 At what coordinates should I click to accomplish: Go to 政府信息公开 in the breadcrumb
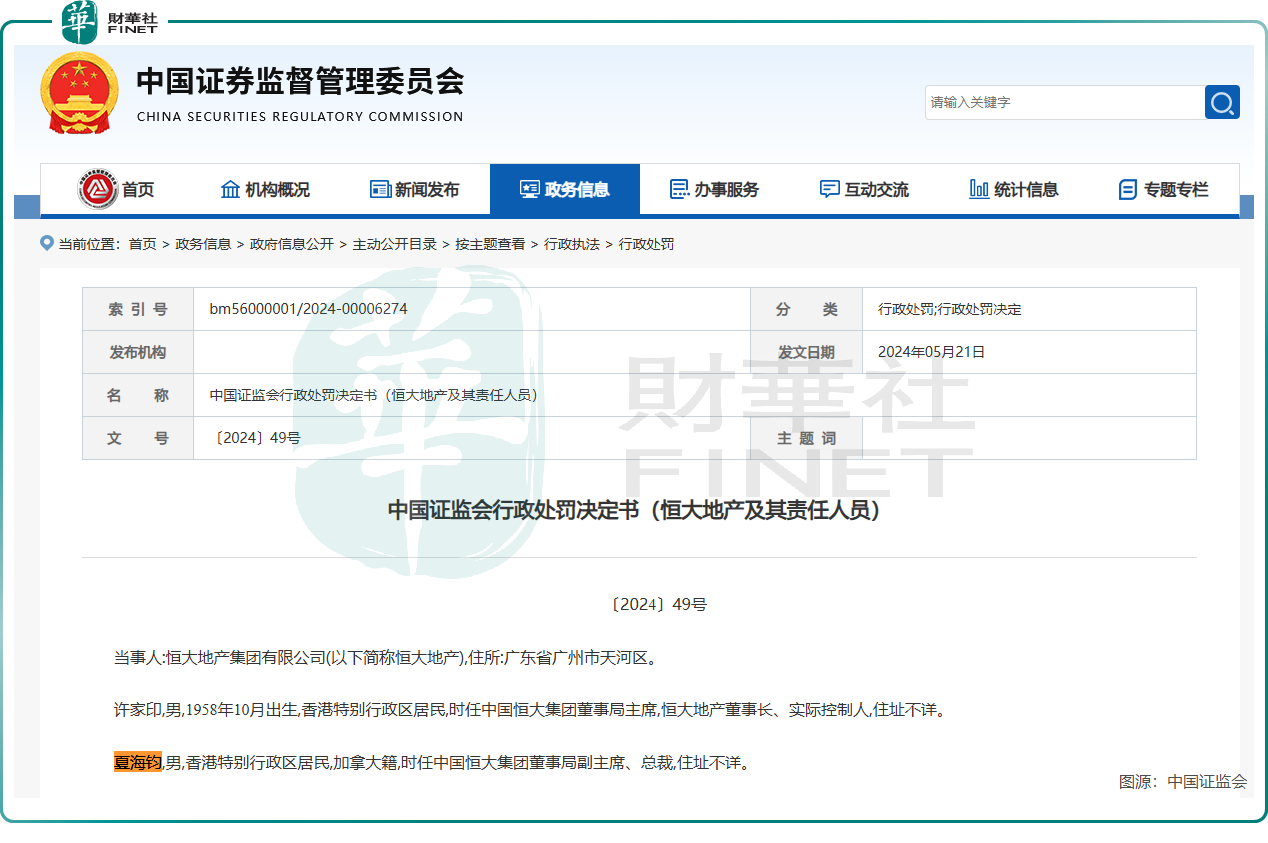[x=292, y=244]
